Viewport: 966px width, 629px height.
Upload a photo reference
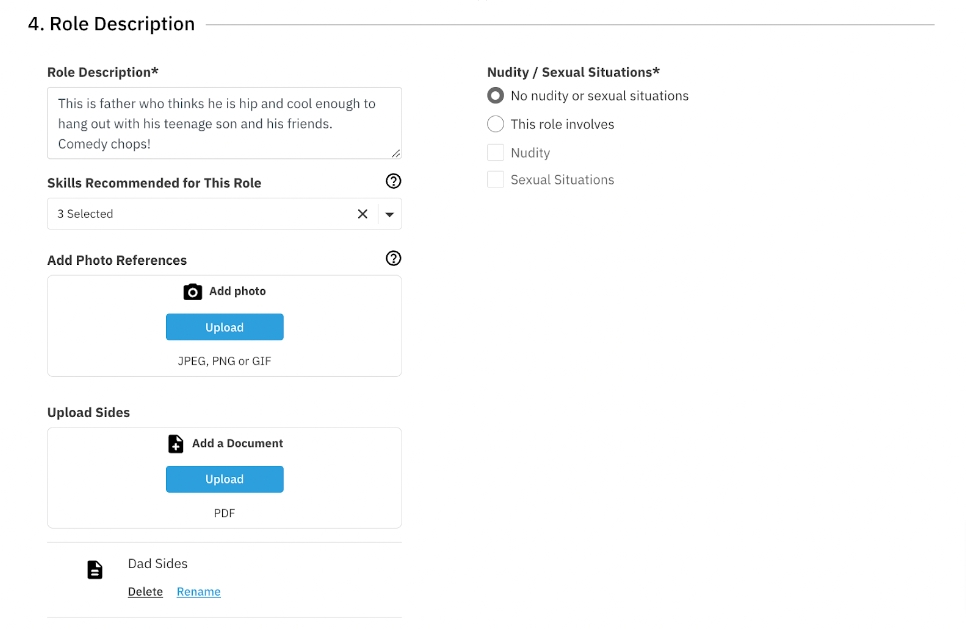click(224, 327)
